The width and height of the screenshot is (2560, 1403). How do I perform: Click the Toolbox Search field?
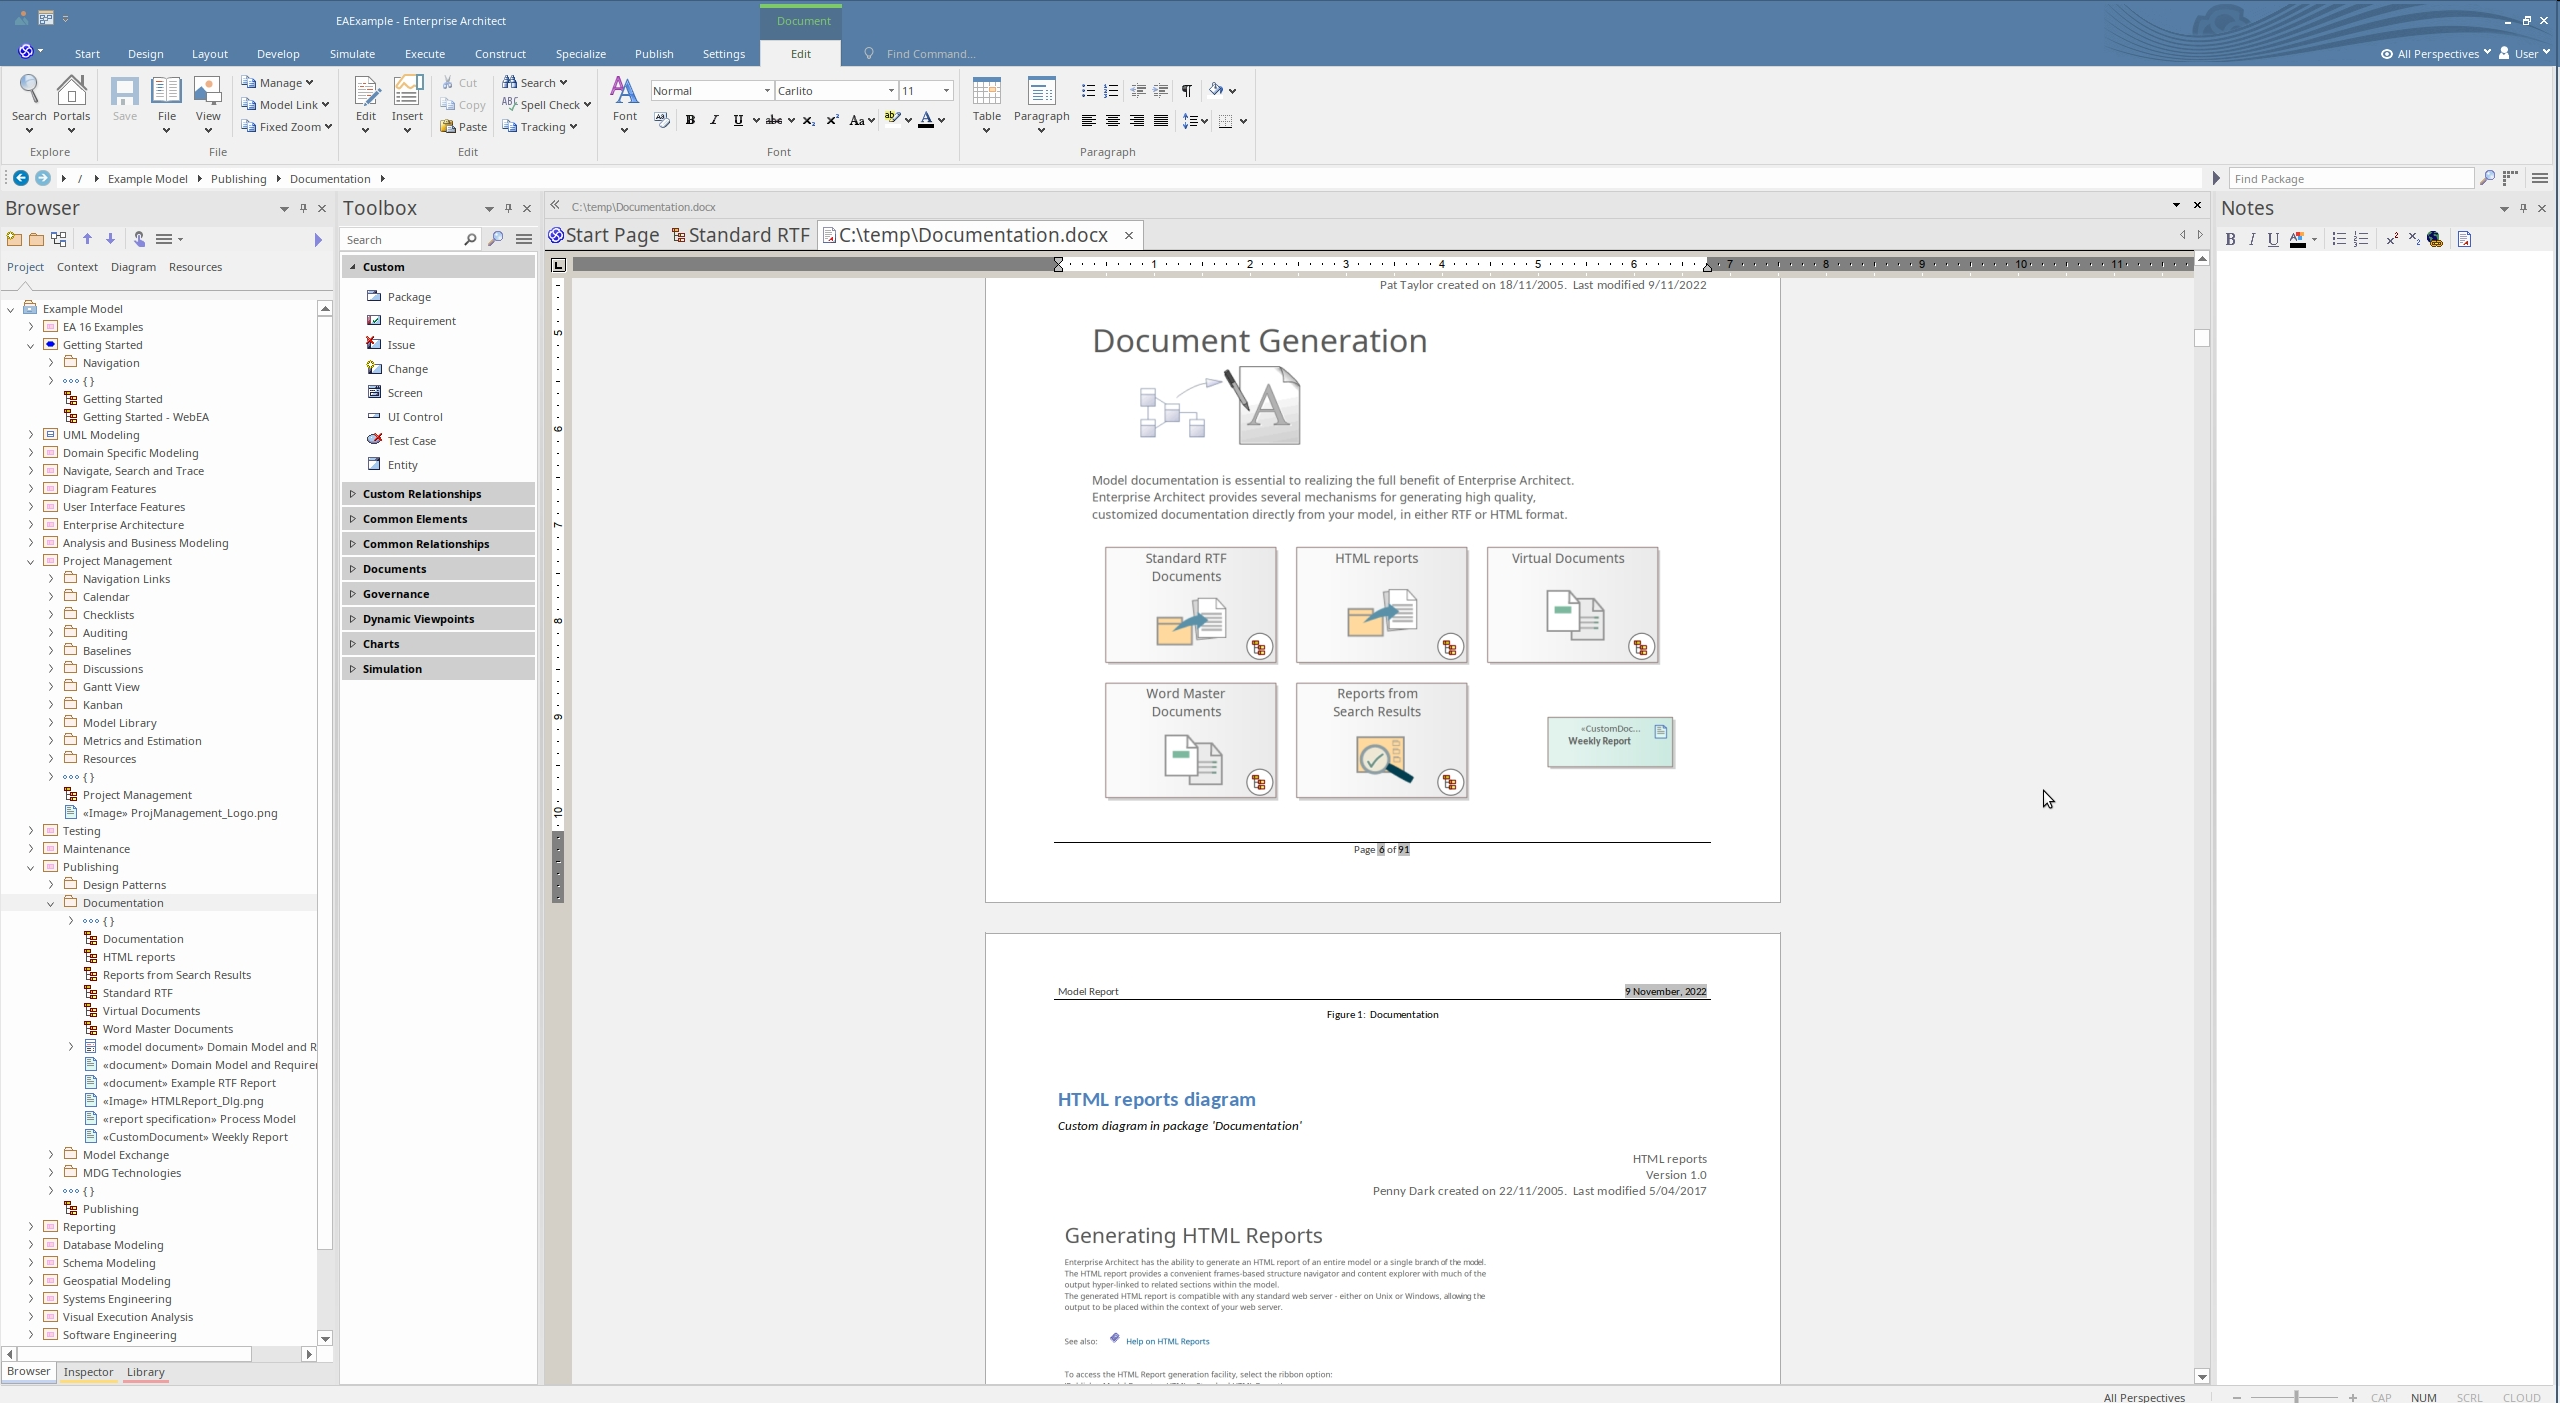click(x=408, y=240)
